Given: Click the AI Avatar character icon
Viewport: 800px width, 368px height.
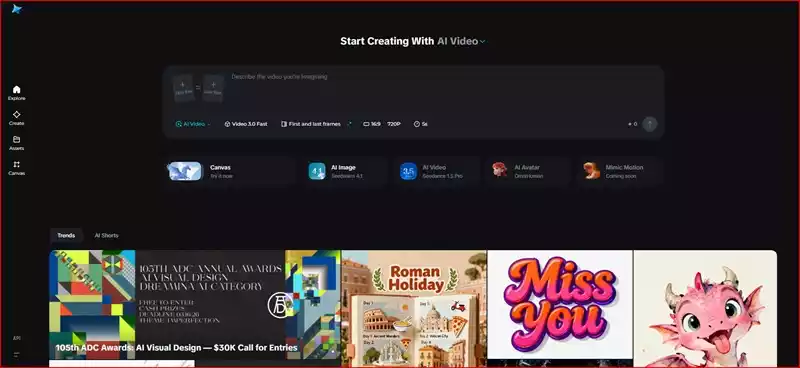Looking at the screenshot, I should point(499,170).
